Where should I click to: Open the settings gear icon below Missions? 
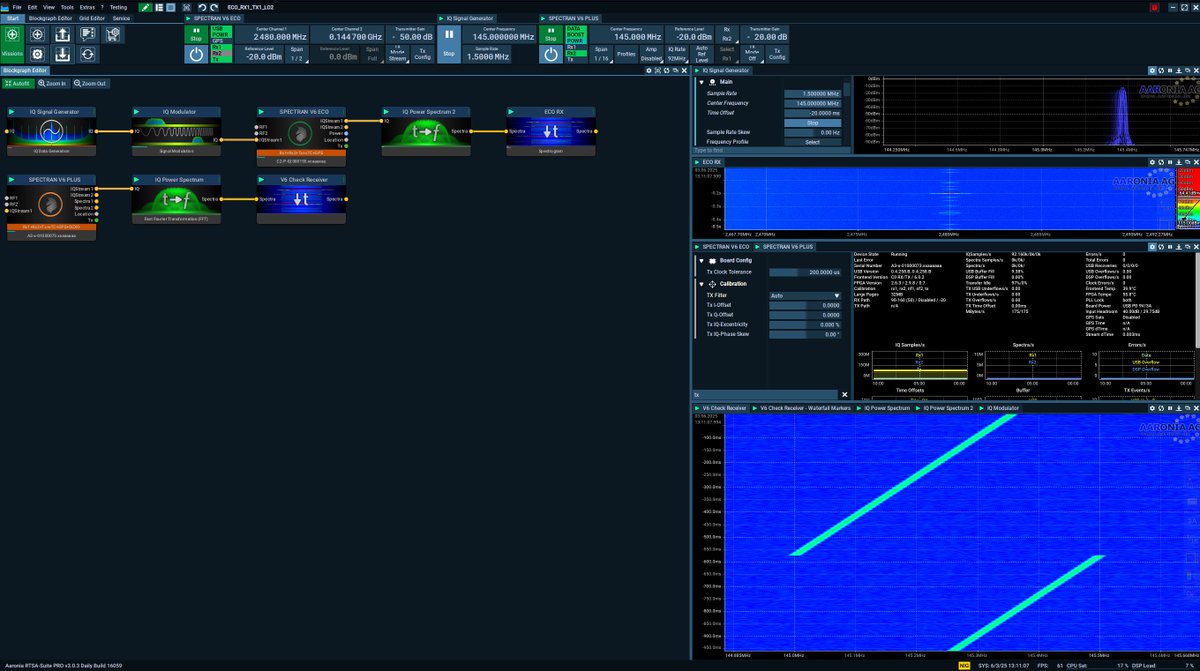pyautogui.click(x=38, y=54)
